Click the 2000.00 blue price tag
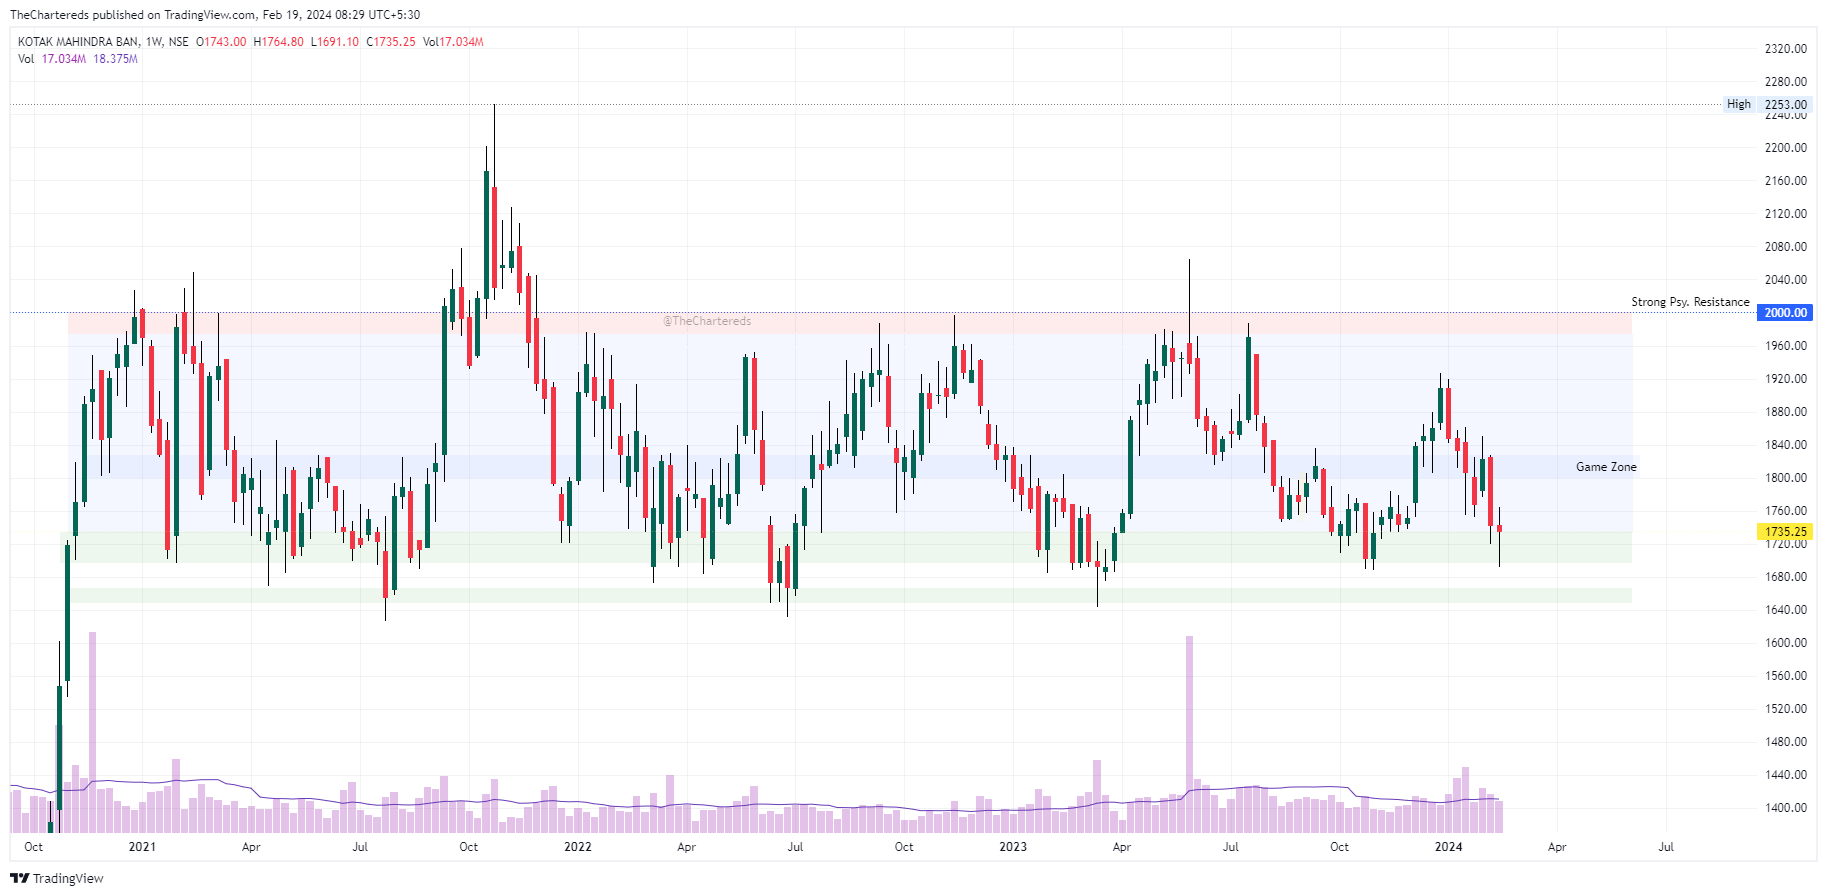 (1785, 313)
